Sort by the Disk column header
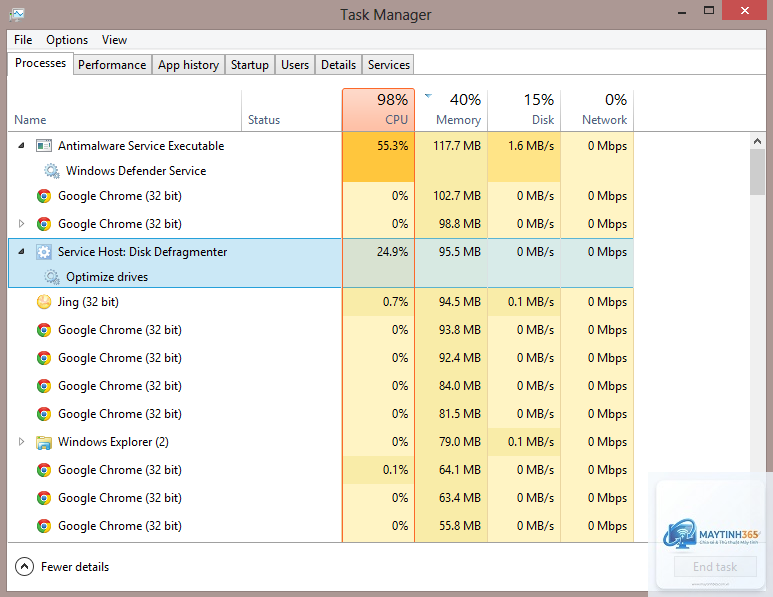The image size is (773, 597). pyautogui.click(x=524, y=110)
